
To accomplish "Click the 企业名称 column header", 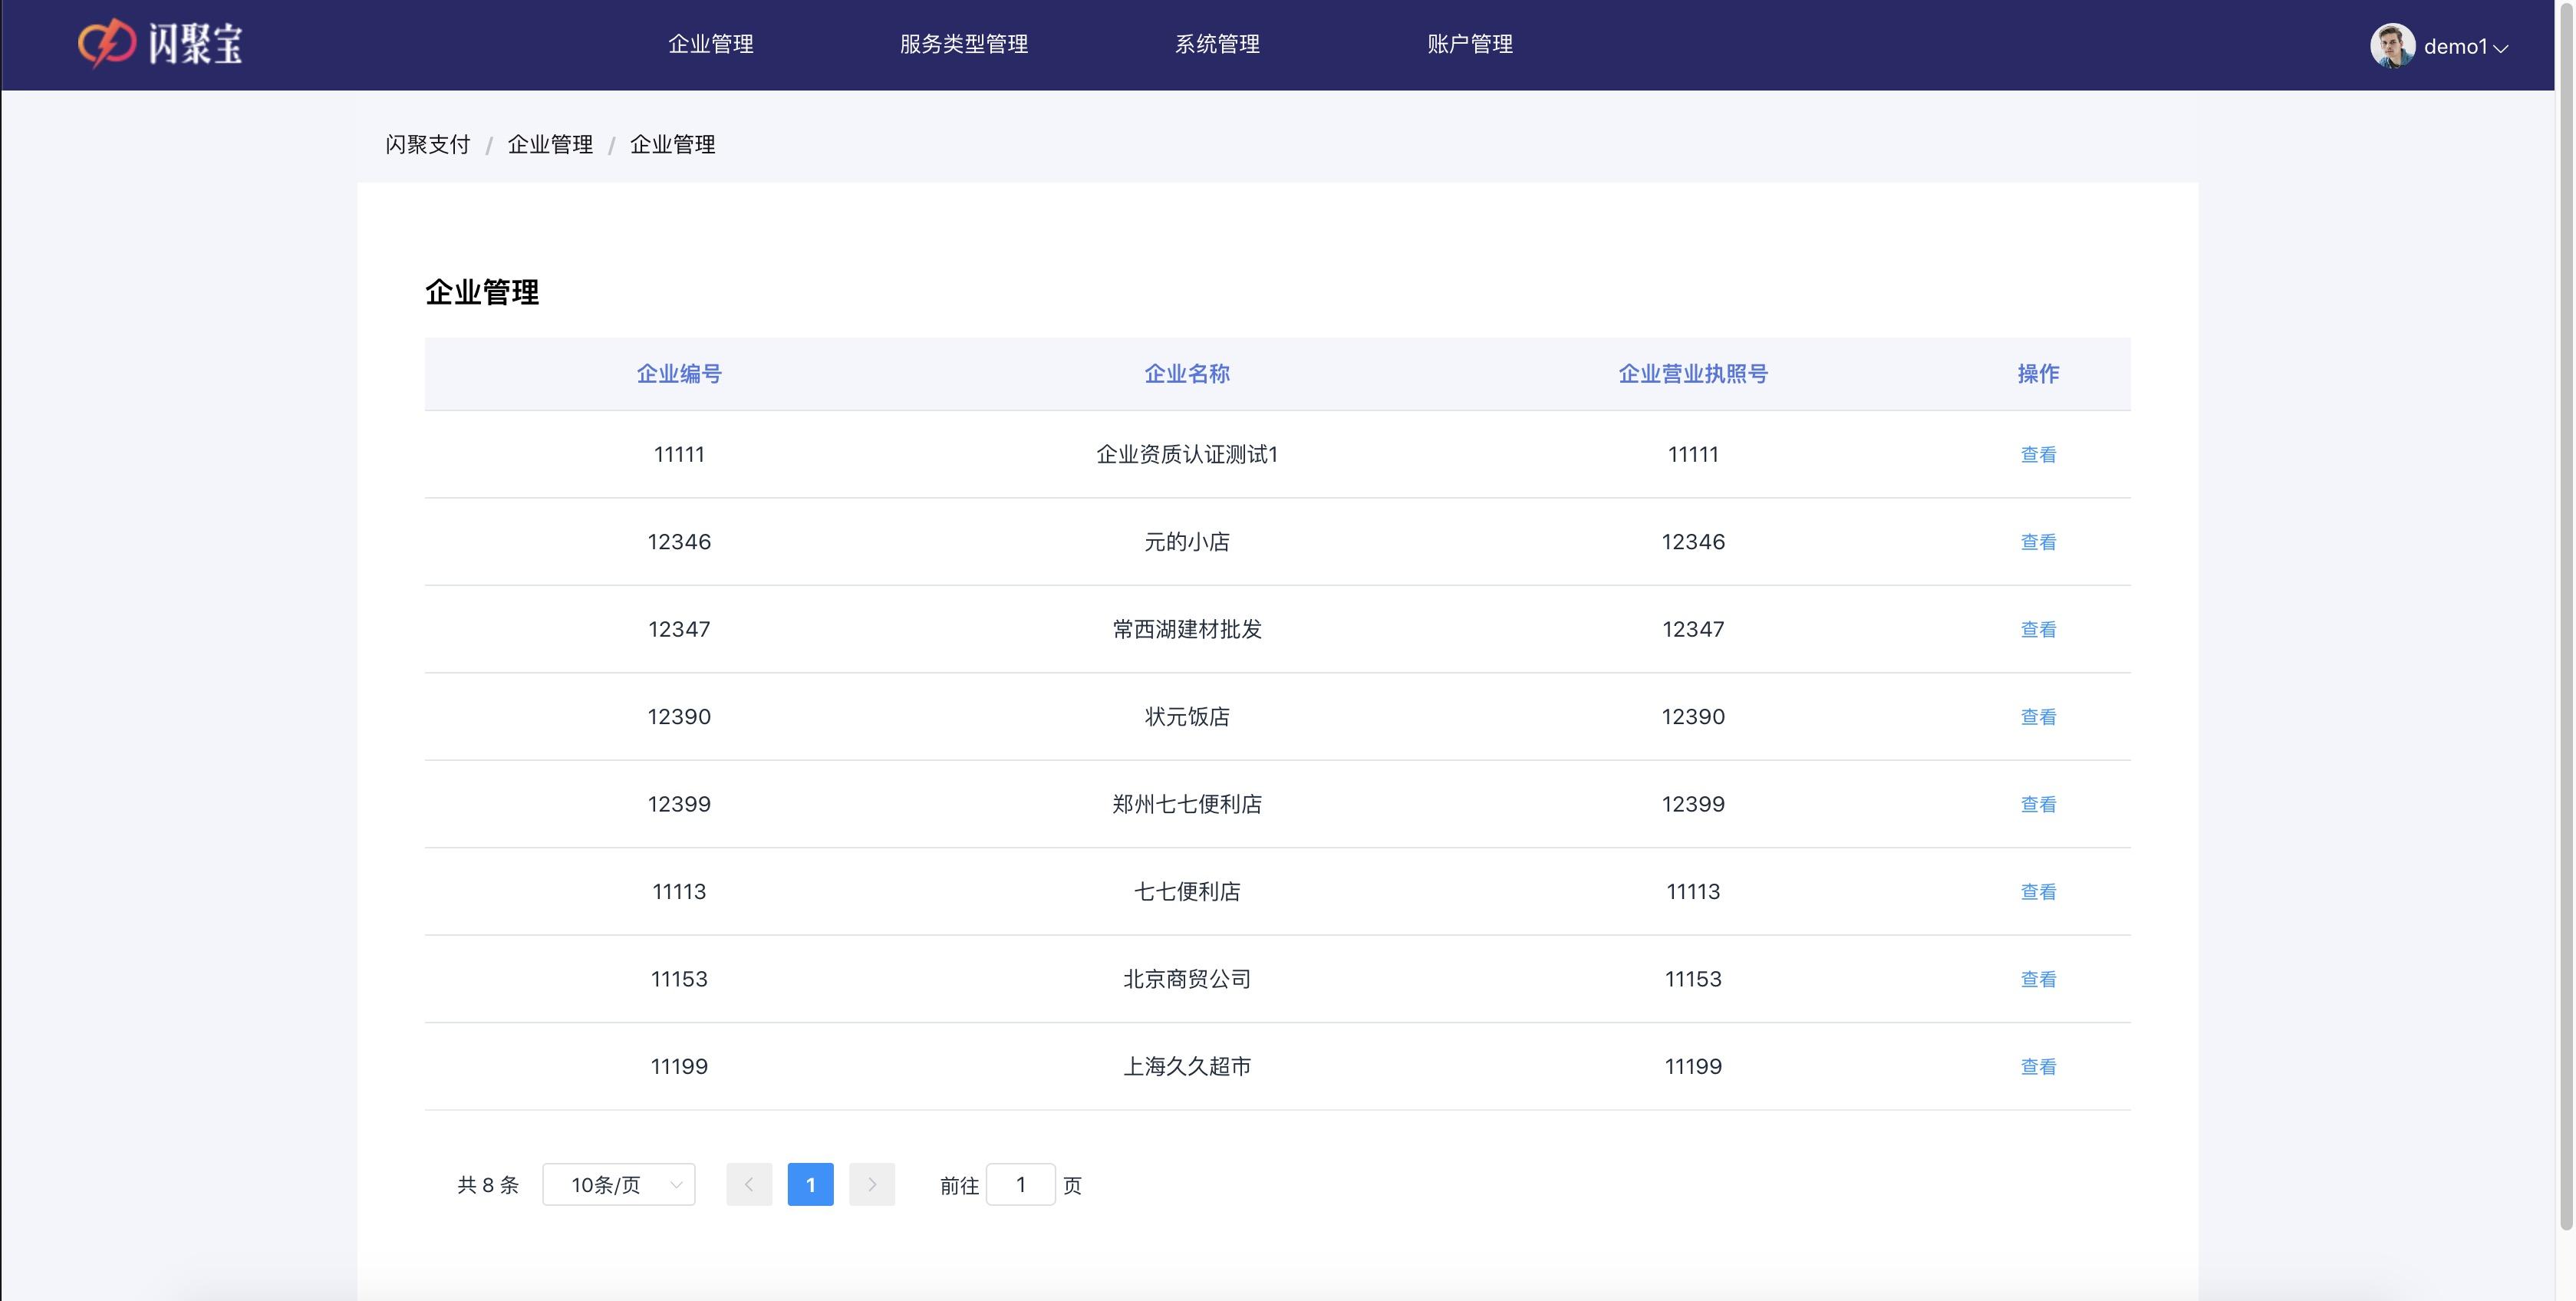I will click(x=1187, y=374).
